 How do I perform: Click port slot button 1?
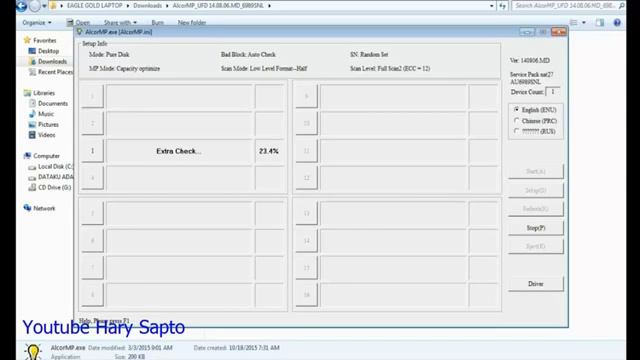(93, 96)
